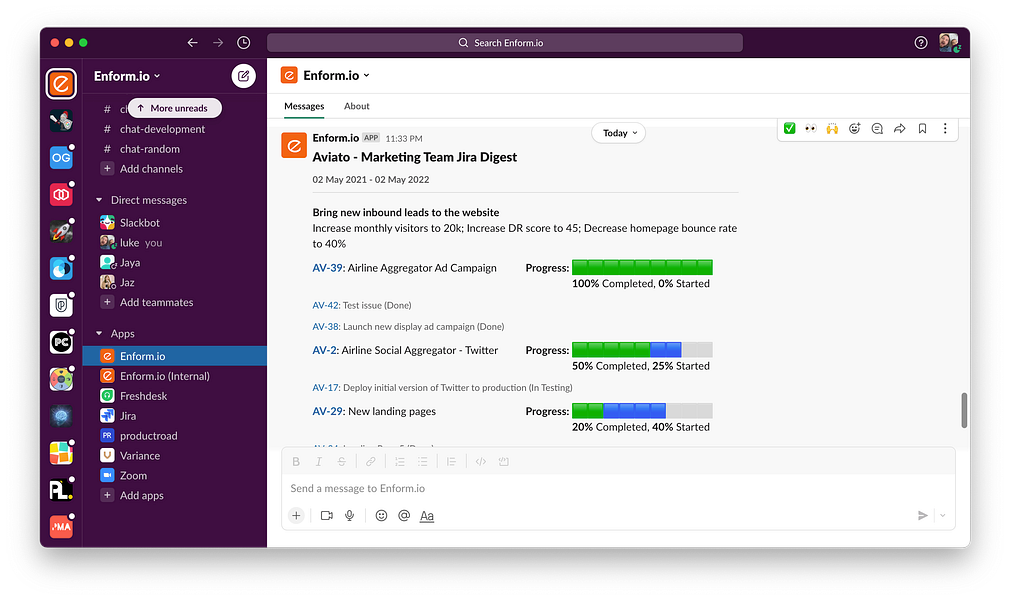Image resolution: width=1010 pixels, height=600 pixels.
Task: Insert a code block in composer
Action: click(504, 461)
